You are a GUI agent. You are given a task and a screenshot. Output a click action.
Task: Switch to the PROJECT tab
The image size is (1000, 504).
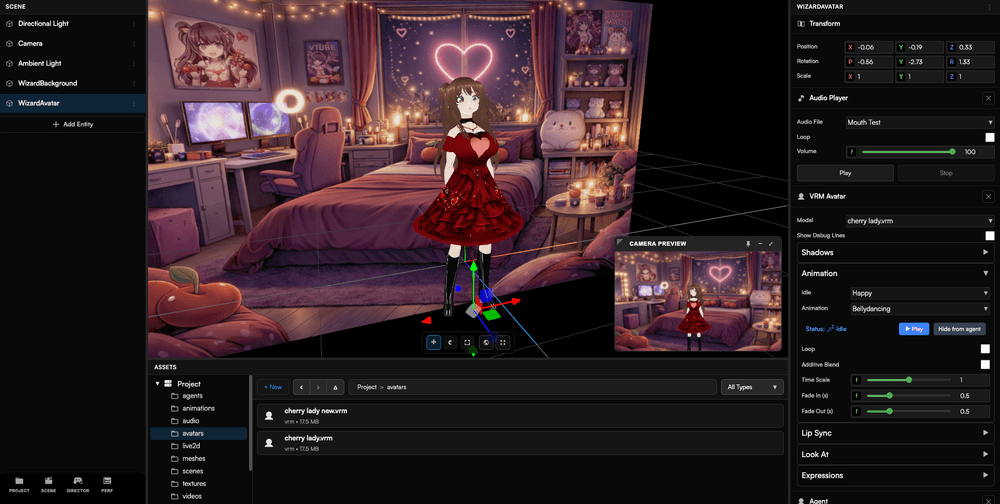pyautogui.click(x=19, y=485)
